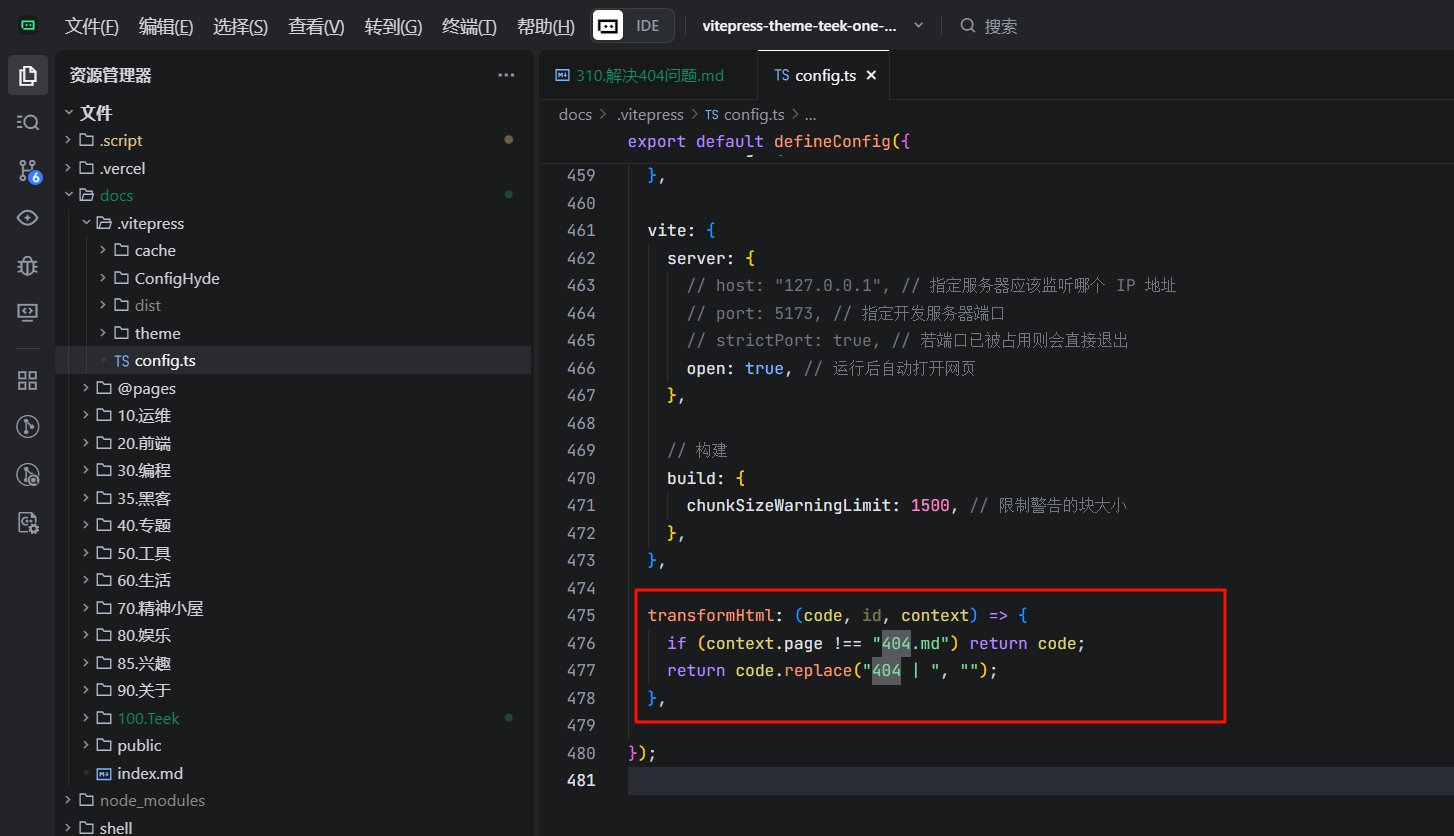Viewport: 1454px width, 836px height.
Task: Open source control view with badge 6
Action: pos(28,171)
